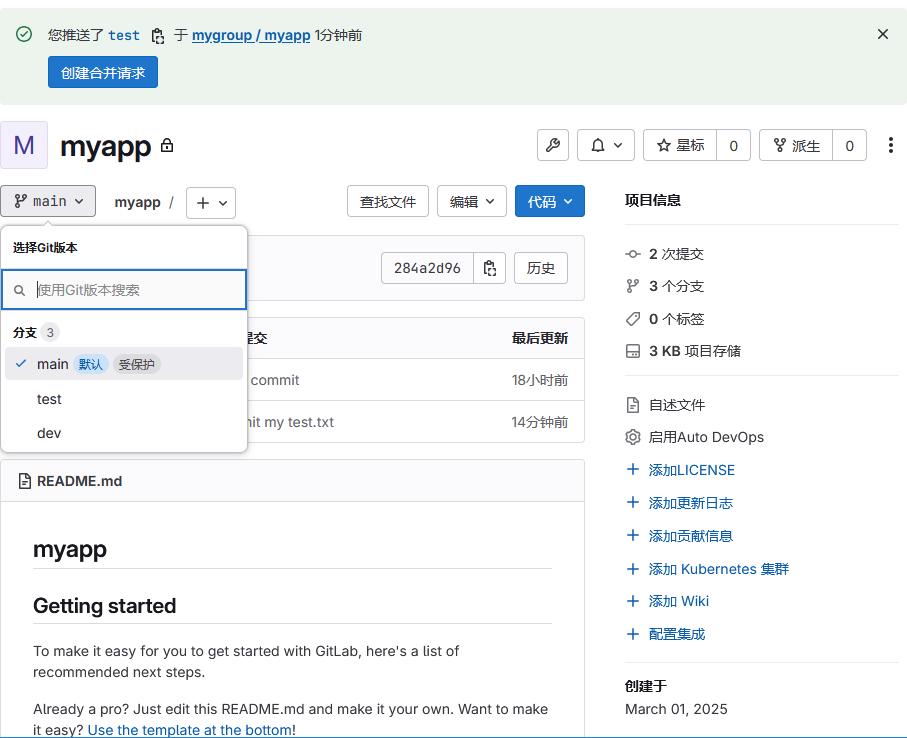Expand the 编辑 dropdown
This screenshot has width=907, height=738.
click(471, 201)
